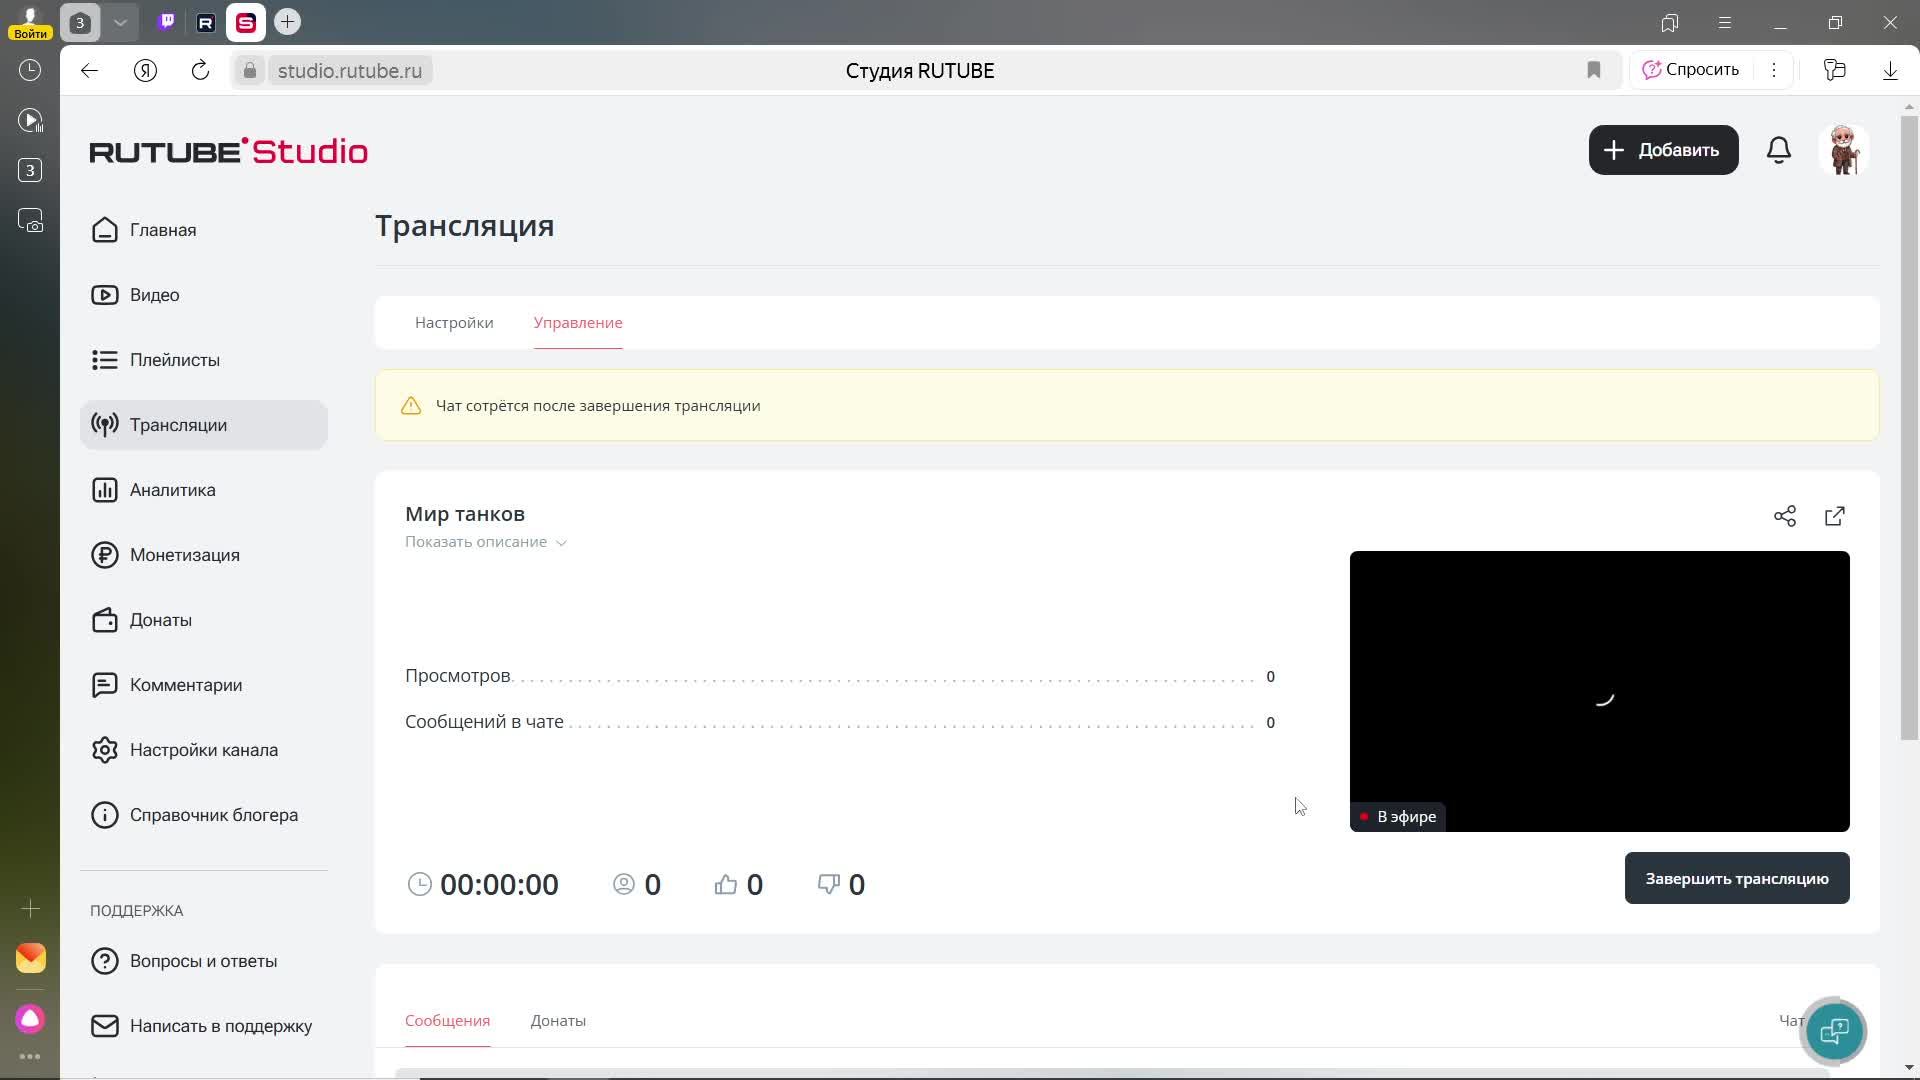This screenshot has width=1920, height=1080.
Task: Open the notifications bell
Action: [1779, 150]
